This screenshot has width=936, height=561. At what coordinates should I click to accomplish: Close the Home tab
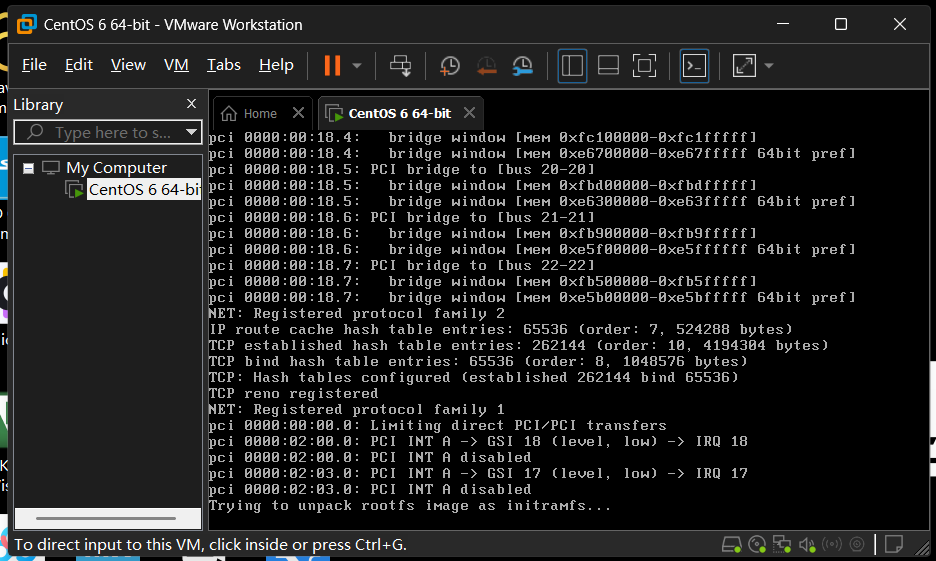298,113
